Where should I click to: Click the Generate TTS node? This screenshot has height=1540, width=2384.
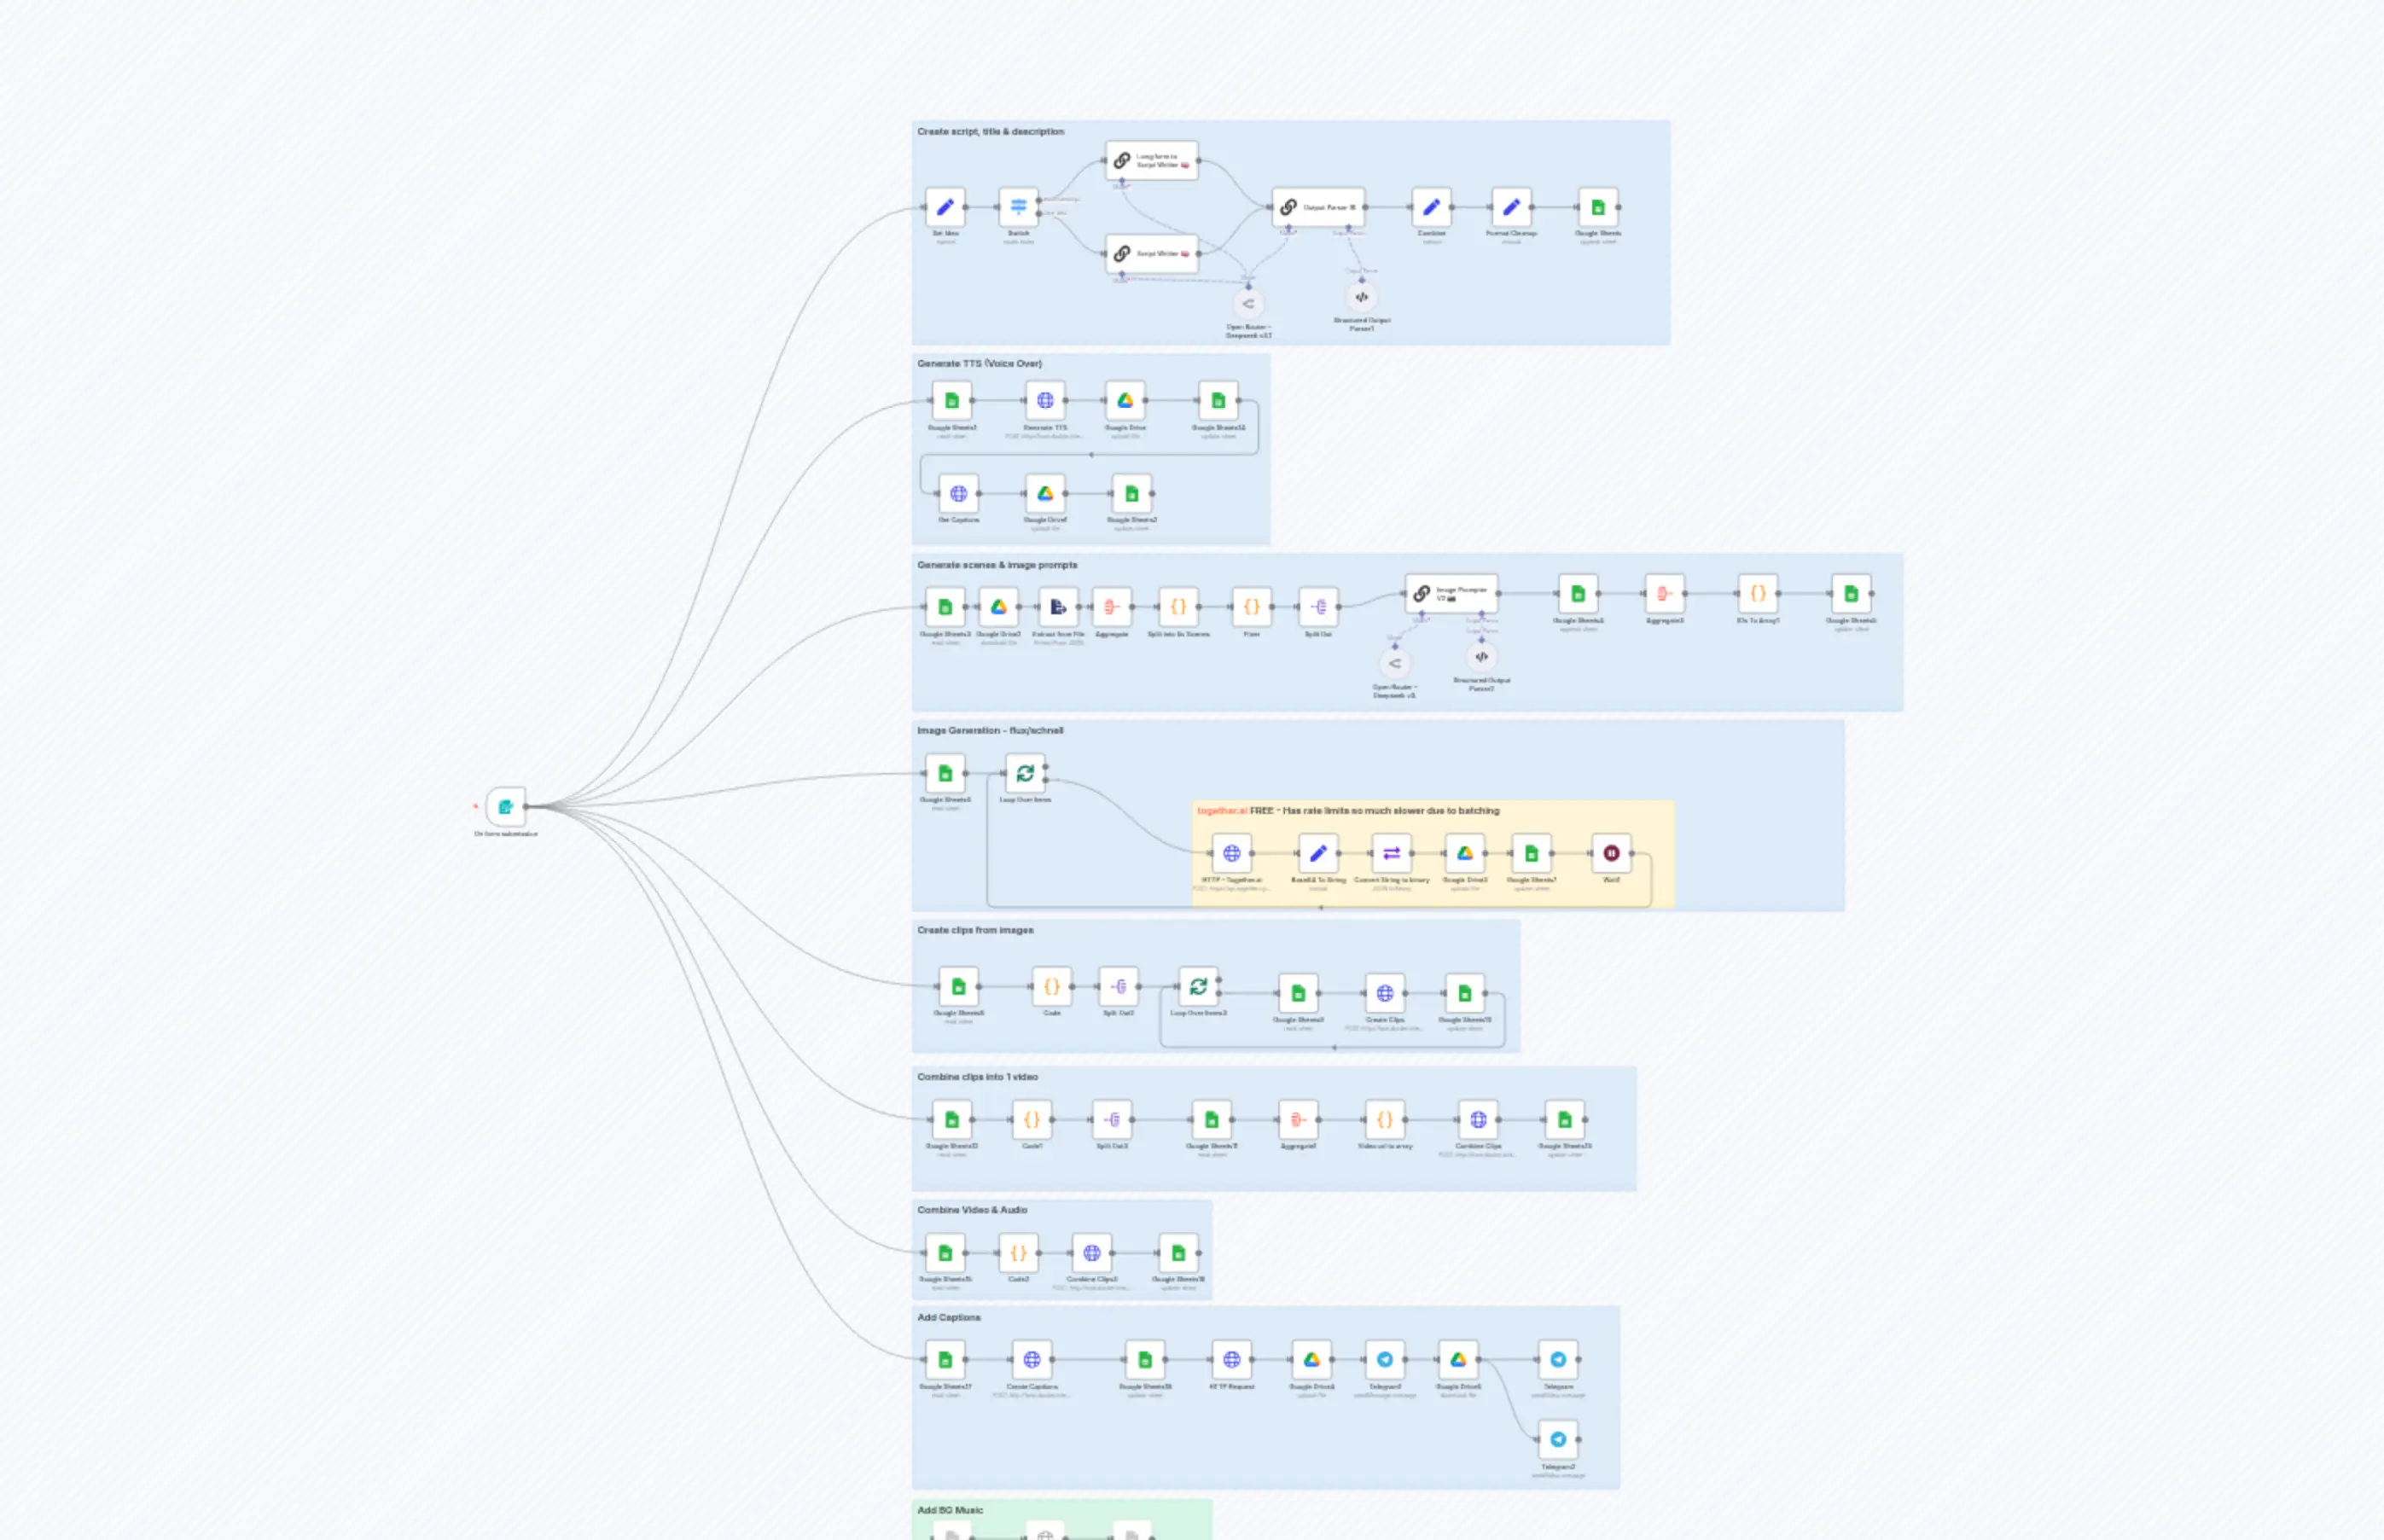1046,399
